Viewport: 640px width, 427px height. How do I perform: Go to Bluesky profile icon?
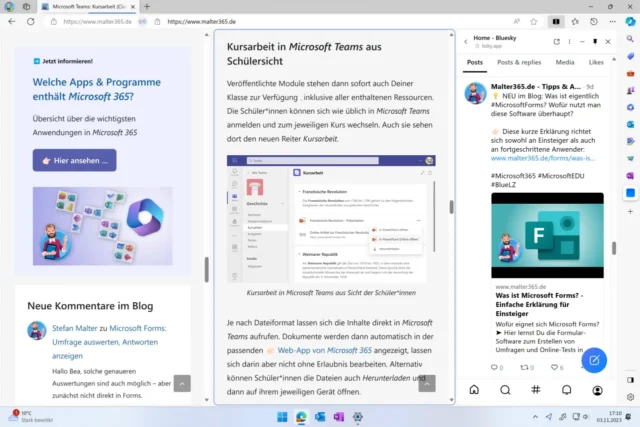pos(597,390)
